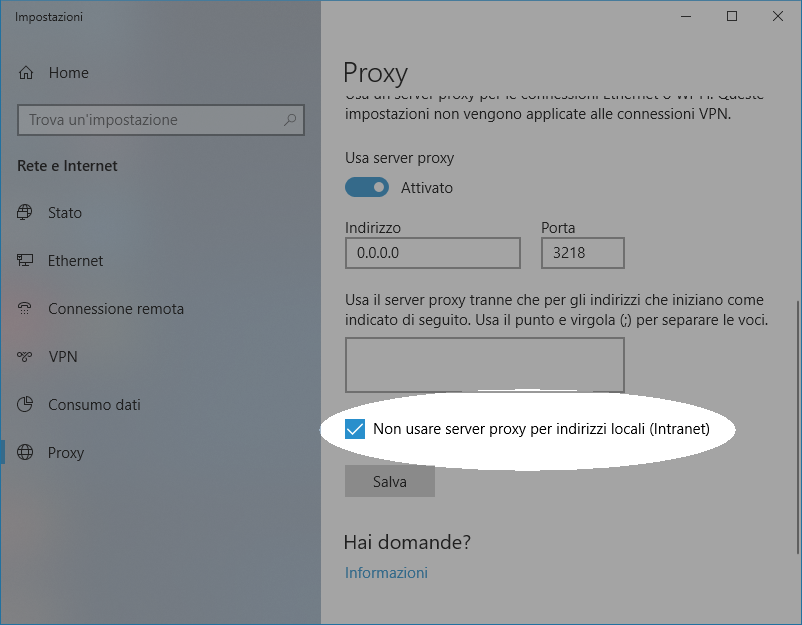Uncheck Non usare server proxy per indirizzi locali
Viewport: 802px width, 625px height.
(x=355, y=429)
